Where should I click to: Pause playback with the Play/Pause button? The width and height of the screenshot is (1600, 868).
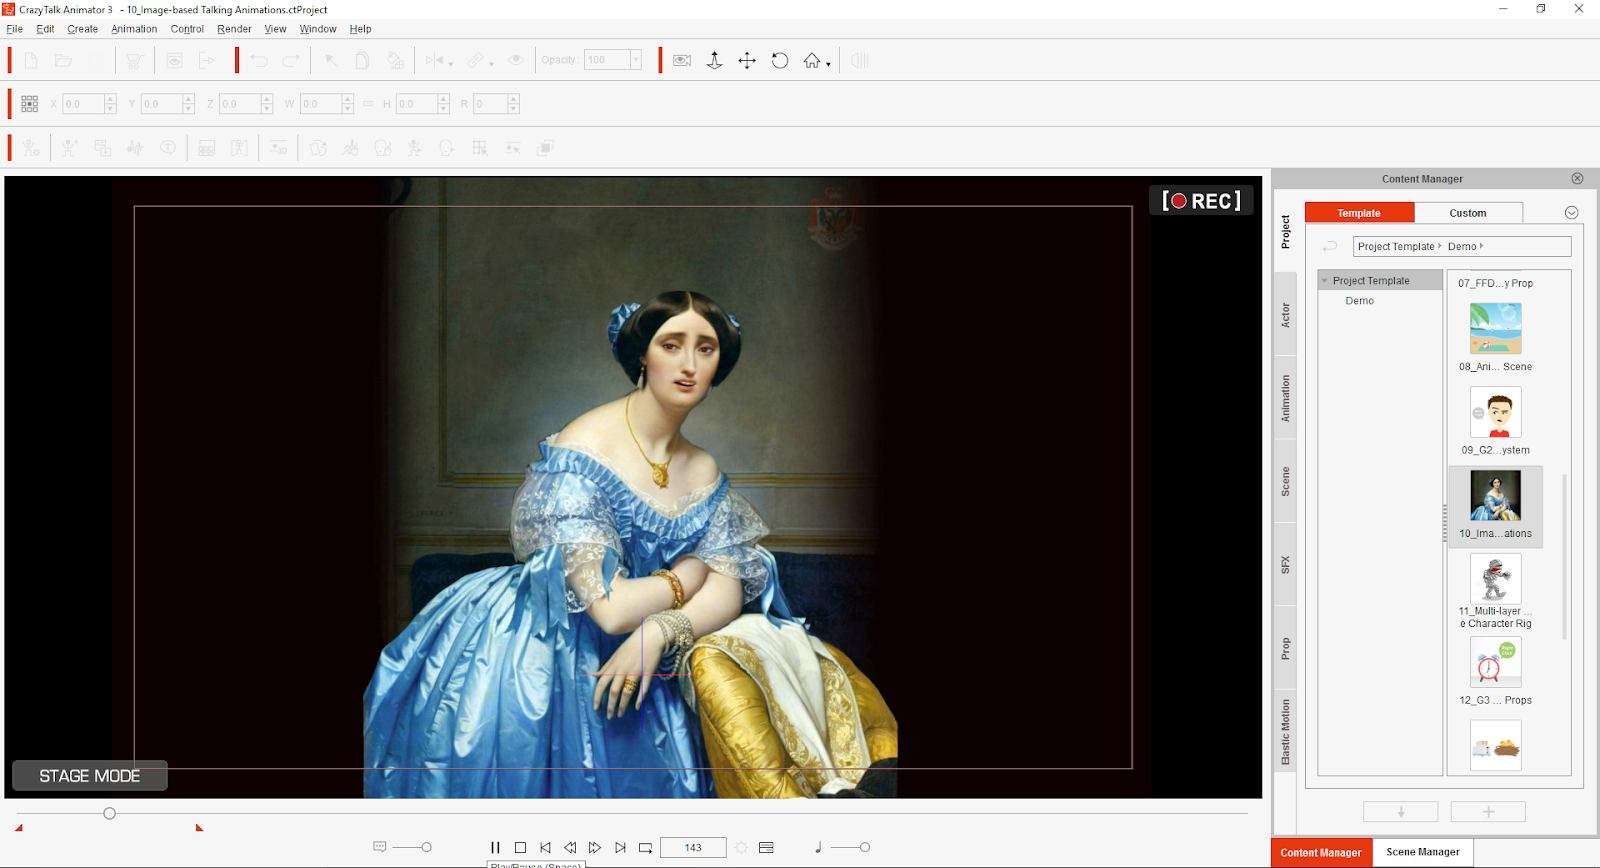[495, 847]
